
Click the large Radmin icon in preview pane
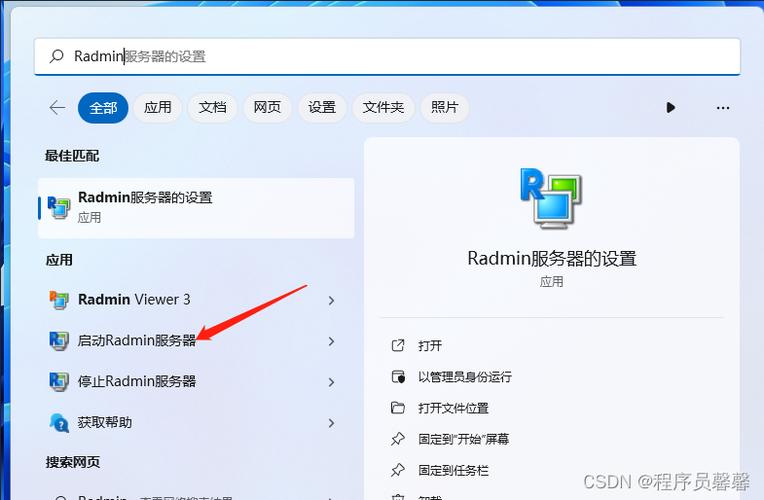pos(551,199)
